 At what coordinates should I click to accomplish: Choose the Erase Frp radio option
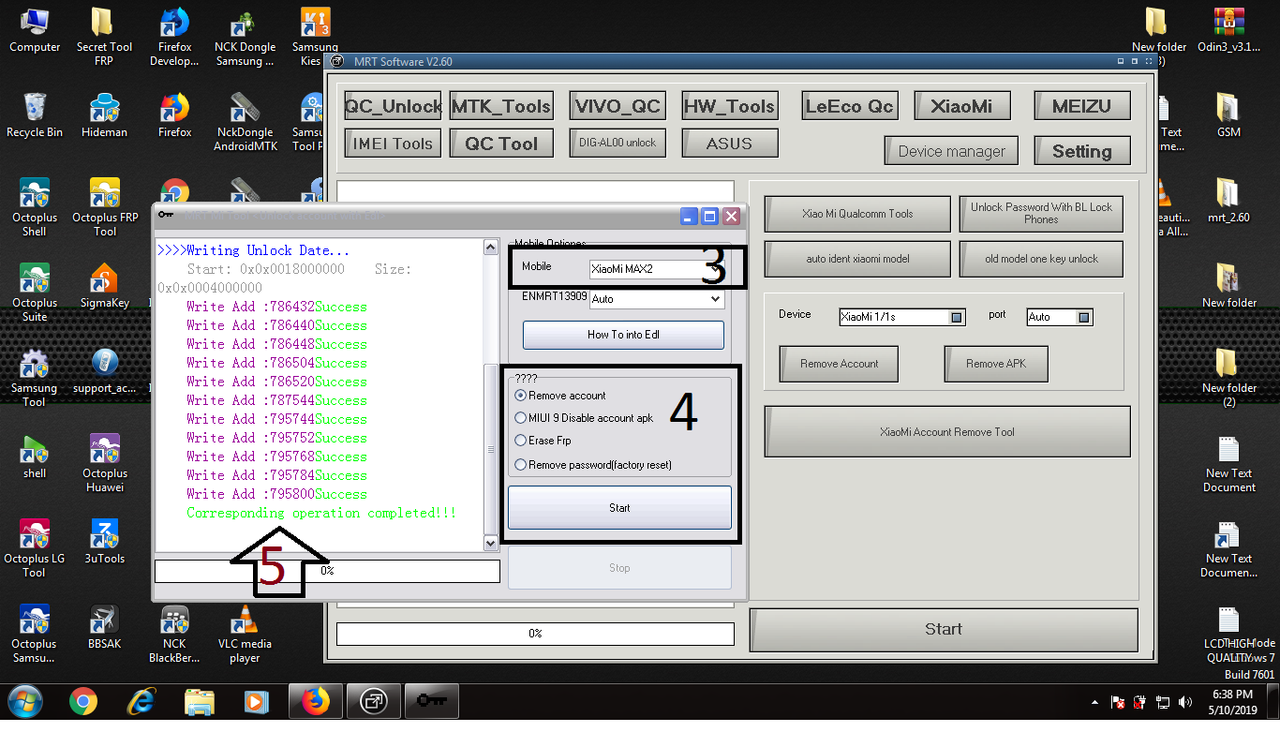click(x=544, y=441)
